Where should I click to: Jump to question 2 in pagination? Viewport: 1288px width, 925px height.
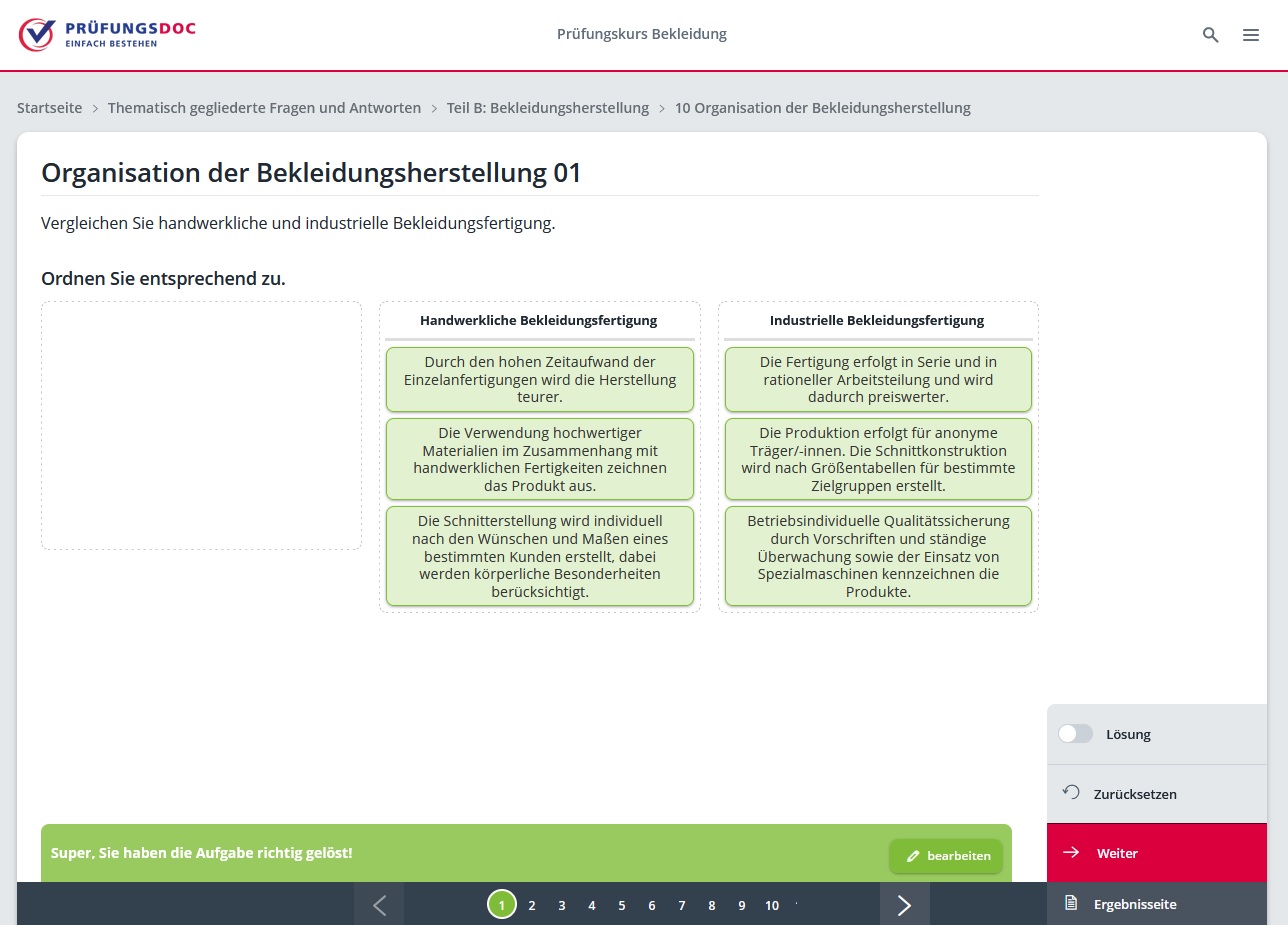point(532,906)
